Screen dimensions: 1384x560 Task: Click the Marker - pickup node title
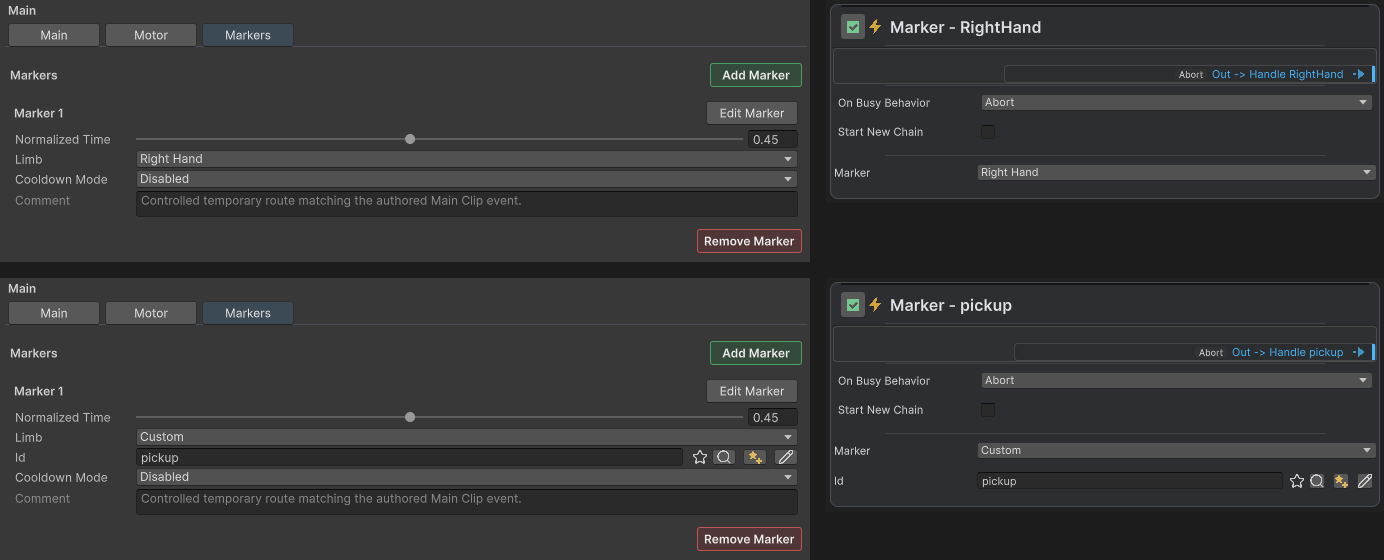point(950,305)
